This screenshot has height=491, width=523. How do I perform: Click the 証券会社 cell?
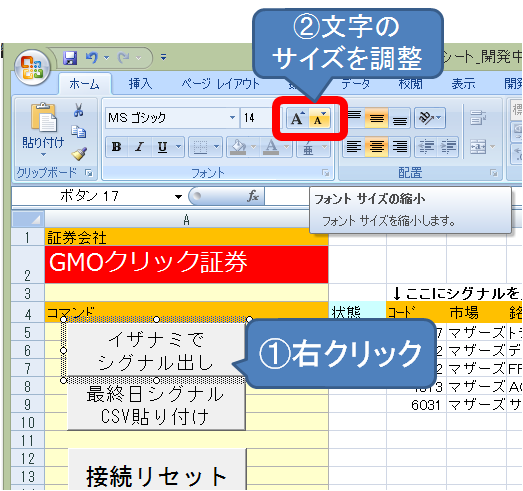point(186,237)
